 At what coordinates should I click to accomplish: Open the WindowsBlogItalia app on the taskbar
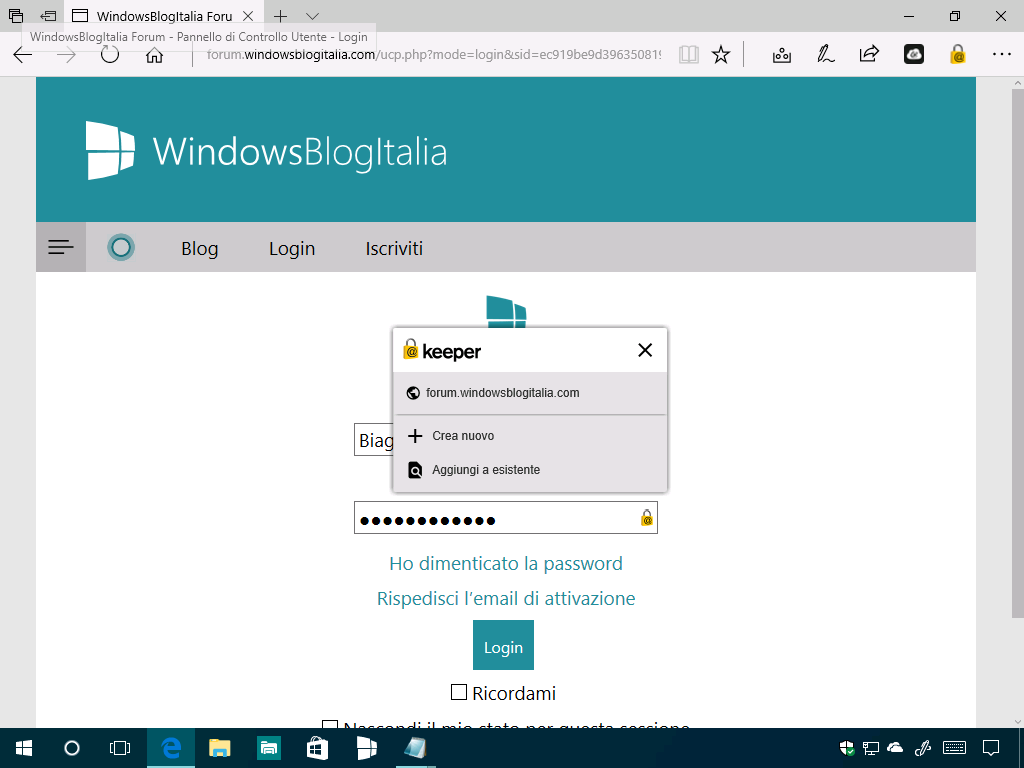366,748
